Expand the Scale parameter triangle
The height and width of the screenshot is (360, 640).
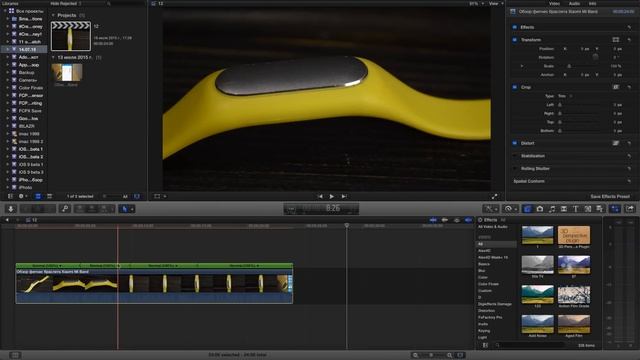(522, 66)
